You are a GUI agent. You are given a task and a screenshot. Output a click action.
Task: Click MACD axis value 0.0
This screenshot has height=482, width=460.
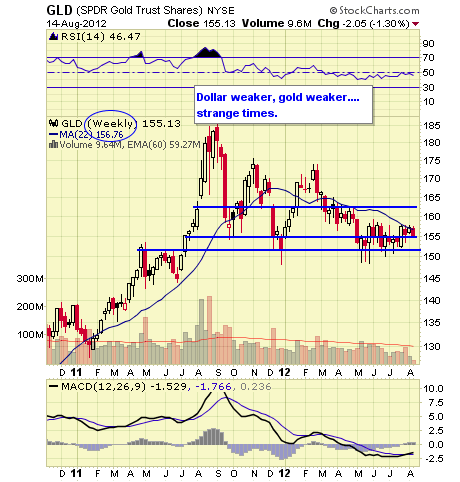[435, 445]
